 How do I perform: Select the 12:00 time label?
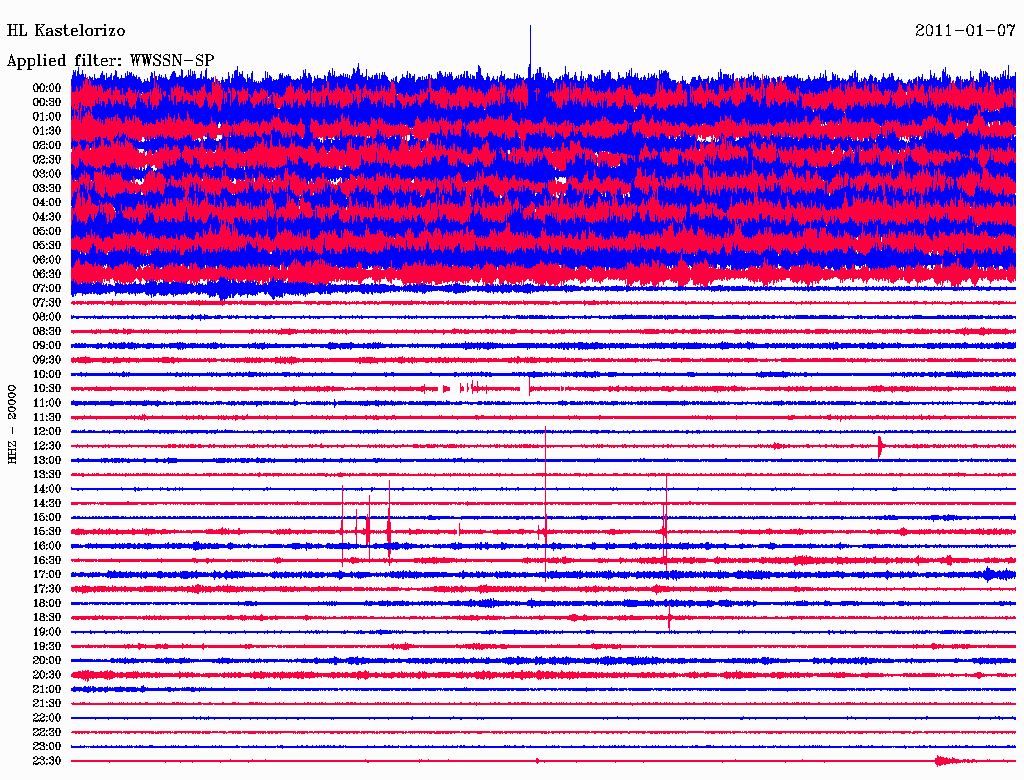(x=47, y=431)
